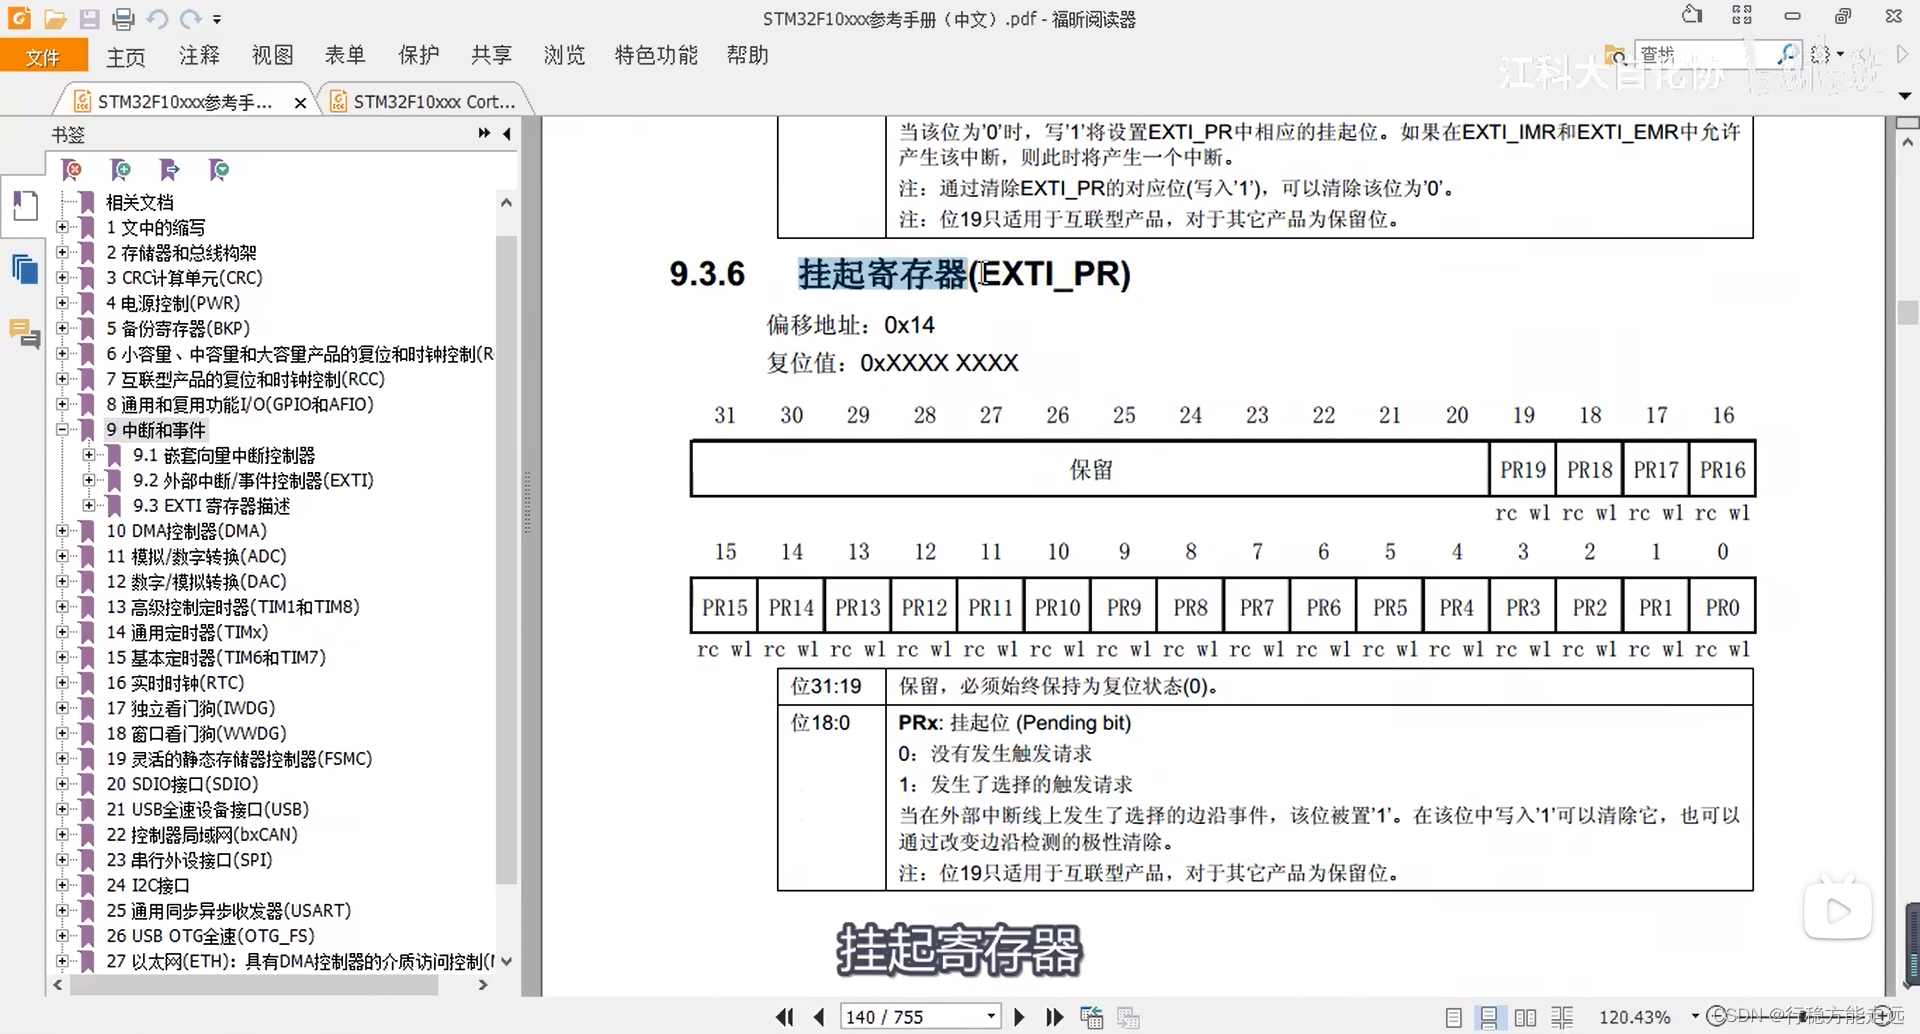
Task: Select 9.2 外部中断/事件控制器(EXTI) bookmark
Action: [253, 481]
